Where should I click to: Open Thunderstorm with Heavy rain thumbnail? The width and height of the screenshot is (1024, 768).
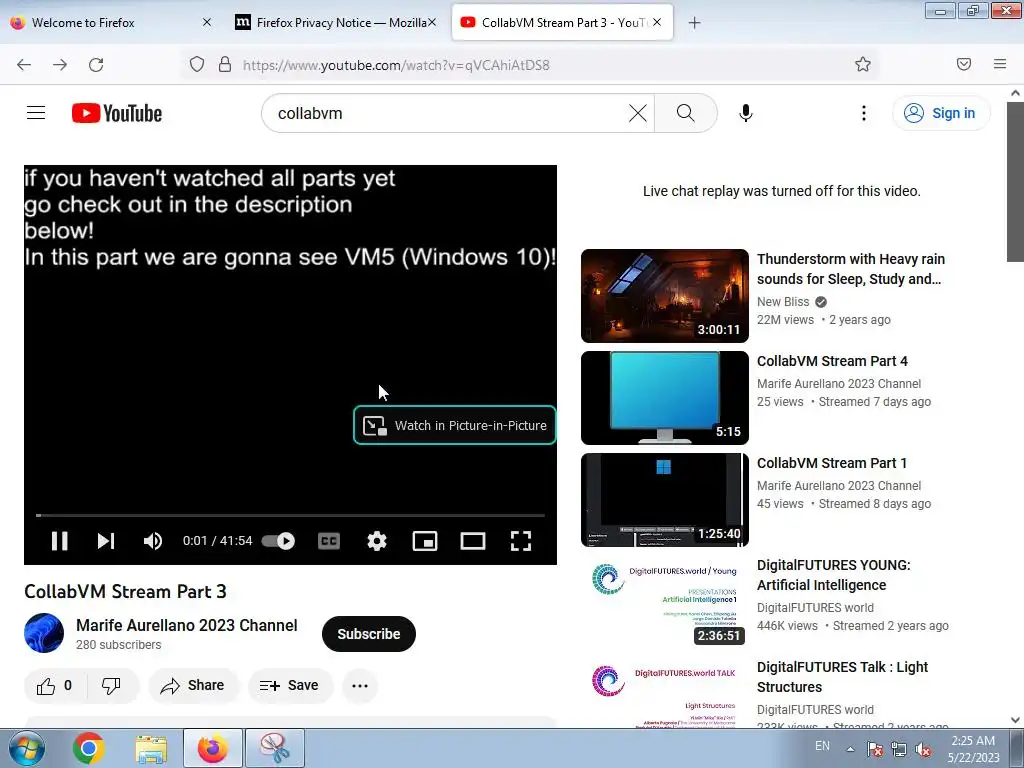point(665,296)
